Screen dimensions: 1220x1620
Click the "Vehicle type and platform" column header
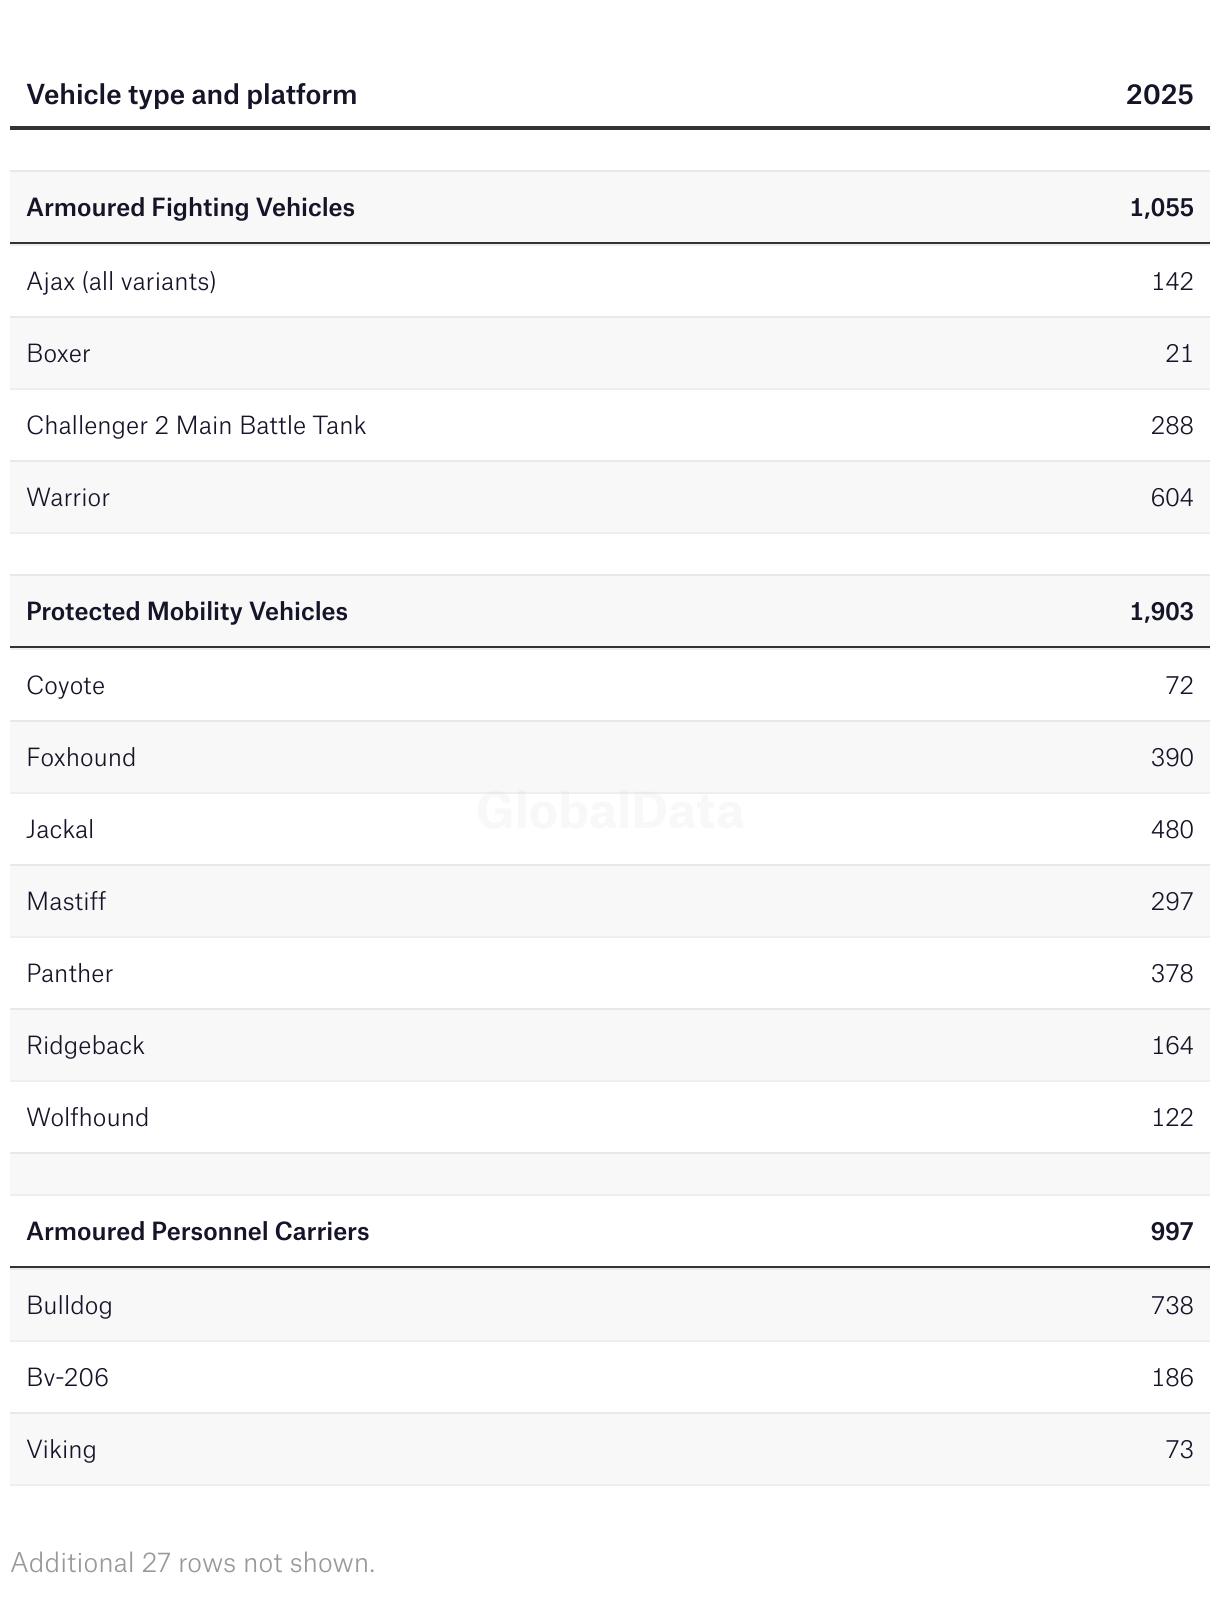191,95
